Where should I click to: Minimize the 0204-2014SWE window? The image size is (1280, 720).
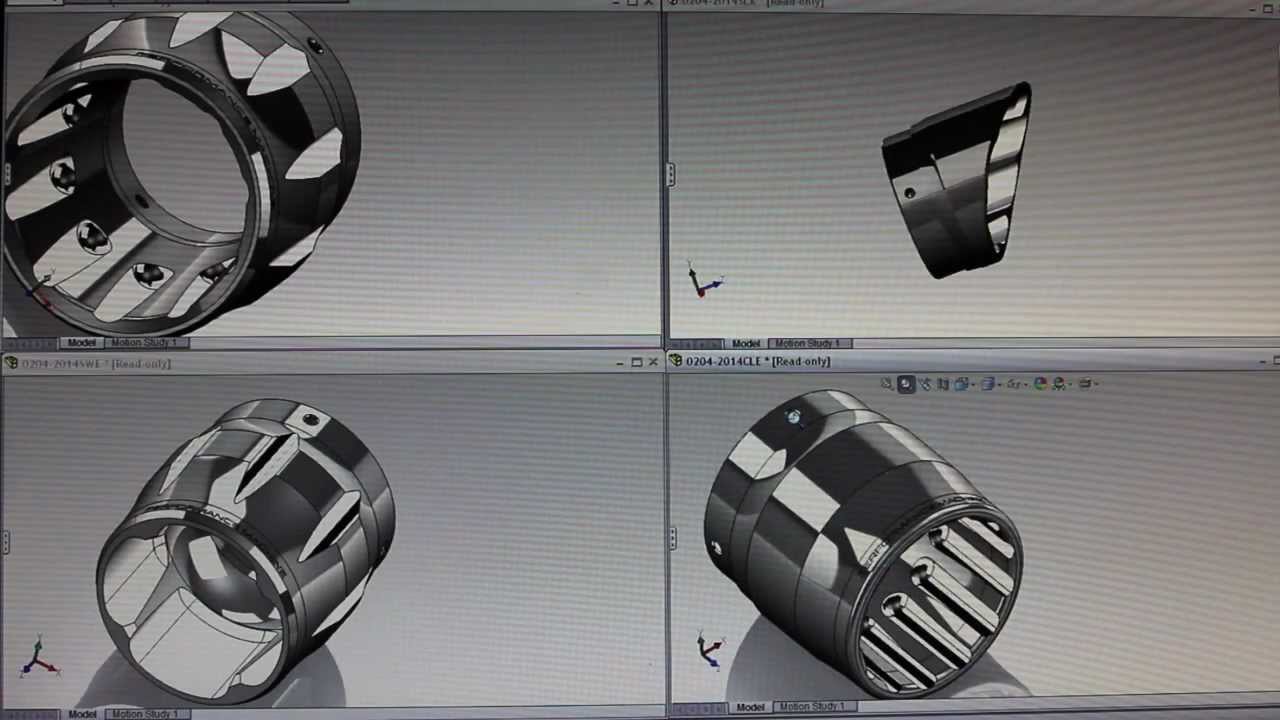click(x=620, y=363)
